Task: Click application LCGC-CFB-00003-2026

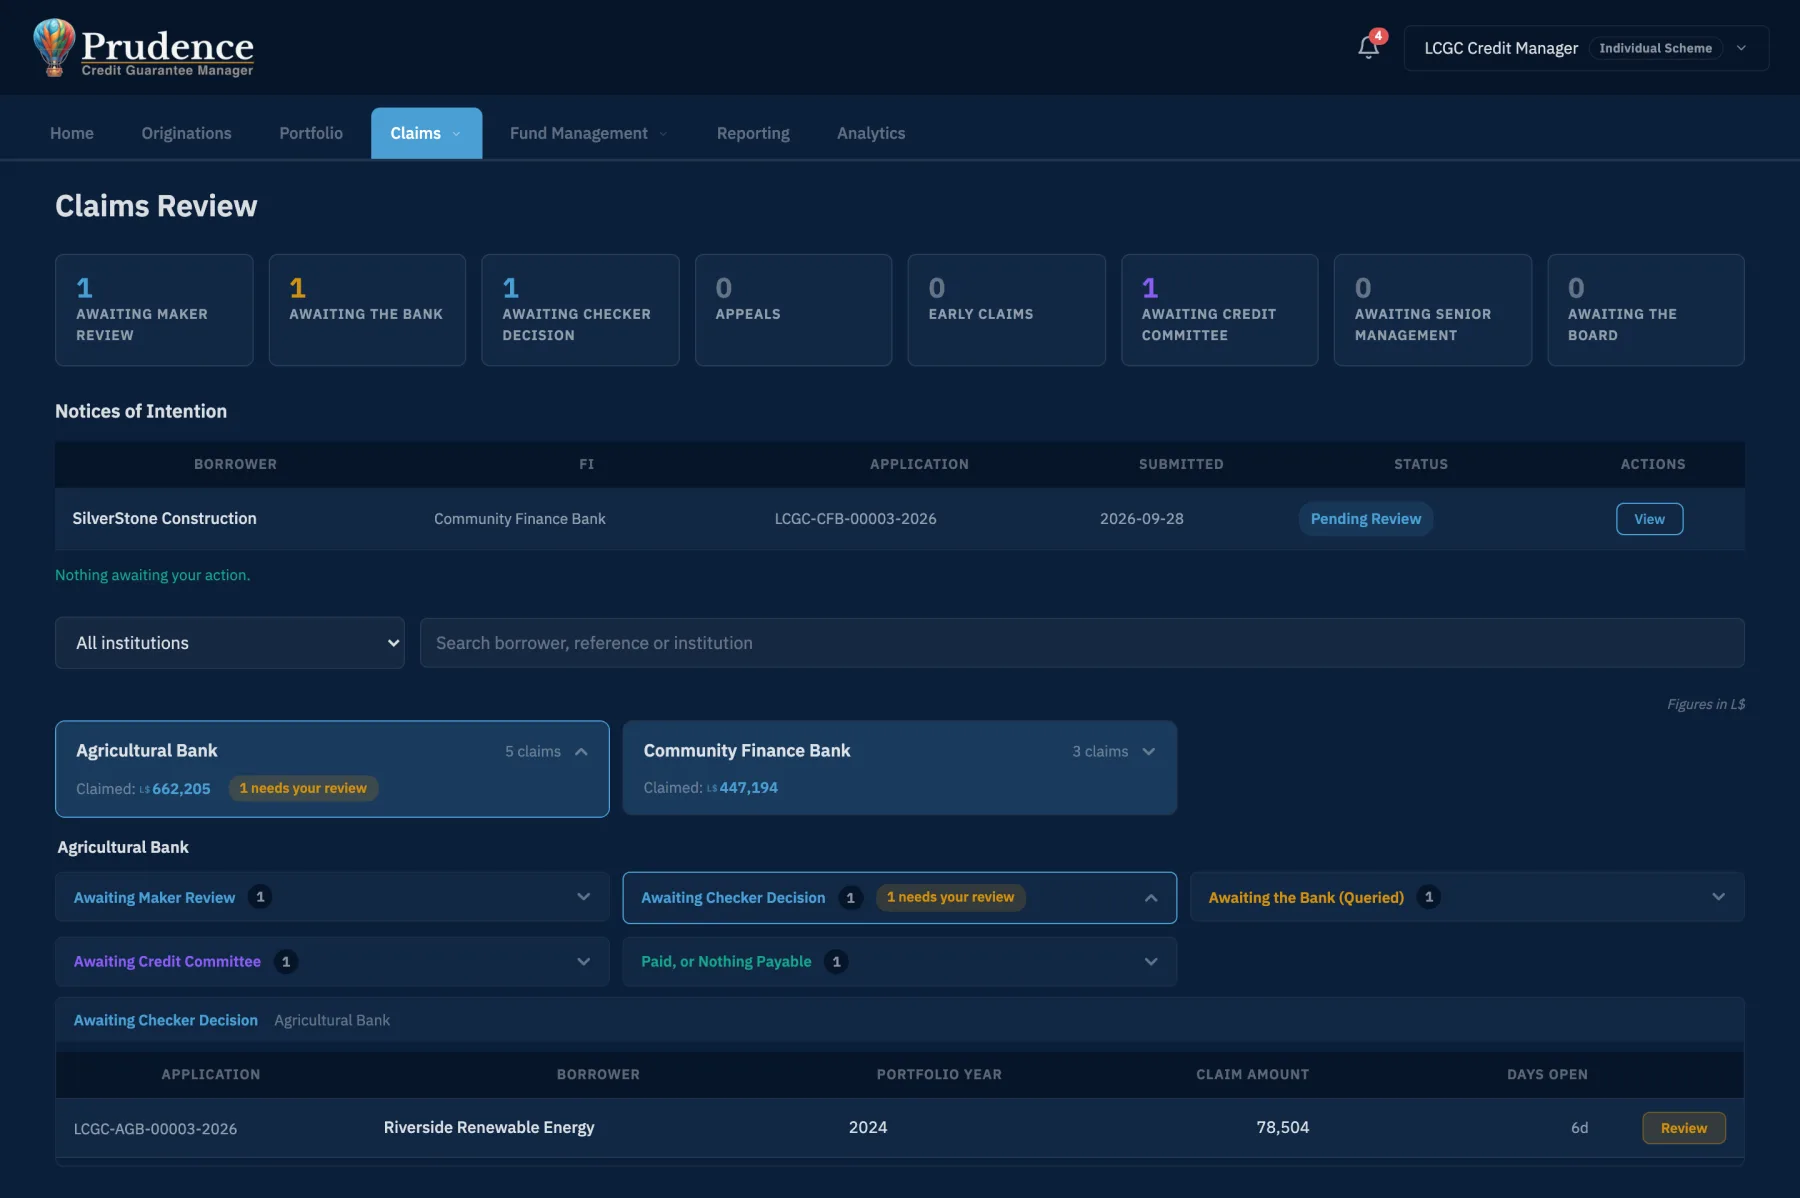Action: 855,519
